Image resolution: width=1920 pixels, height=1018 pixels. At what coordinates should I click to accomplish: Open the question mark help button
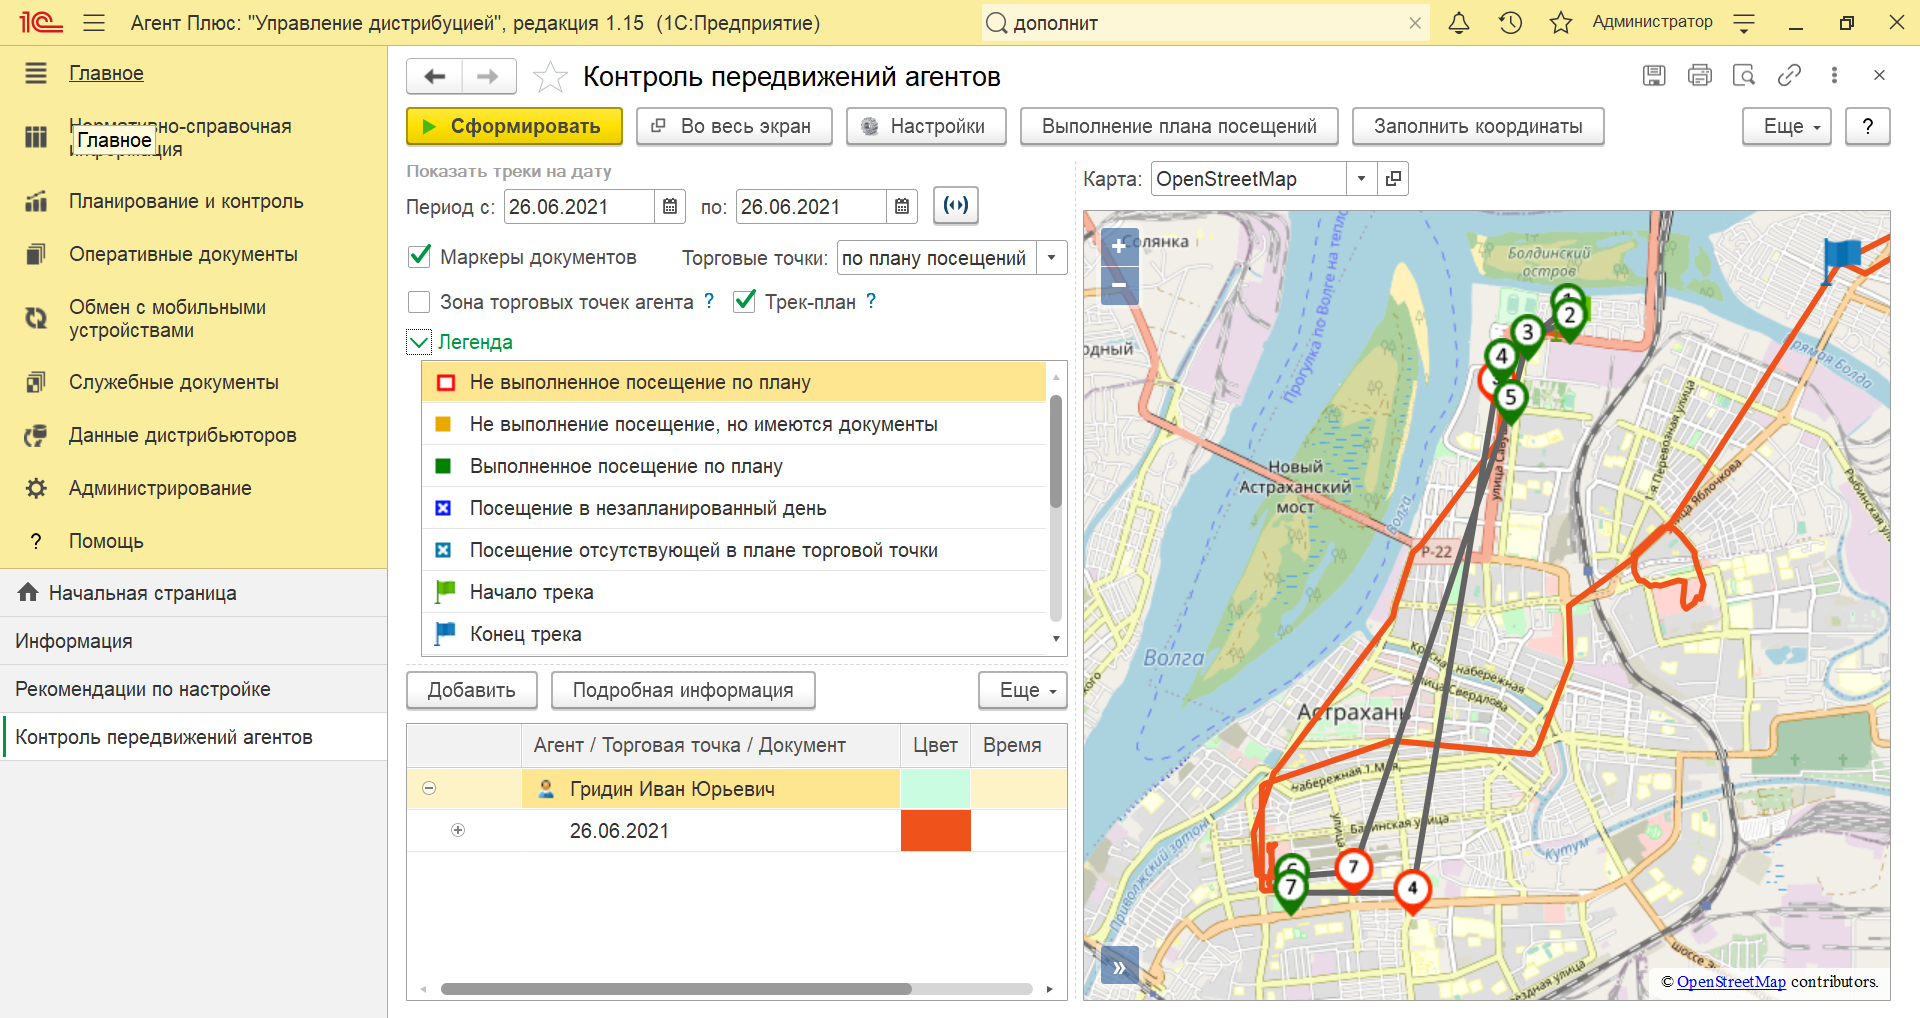[1868, 126]
